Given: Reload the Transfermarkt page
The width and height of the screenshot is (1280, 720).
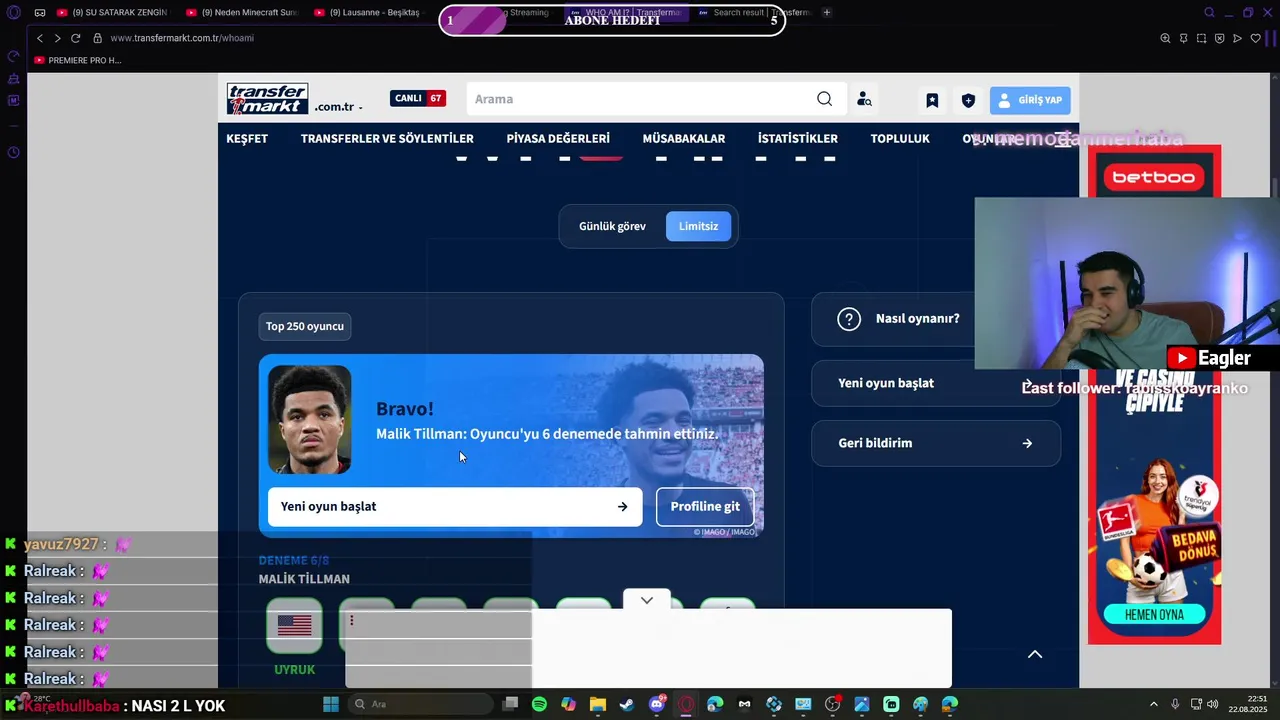Looking at the screenshot, I should [75, 38].
